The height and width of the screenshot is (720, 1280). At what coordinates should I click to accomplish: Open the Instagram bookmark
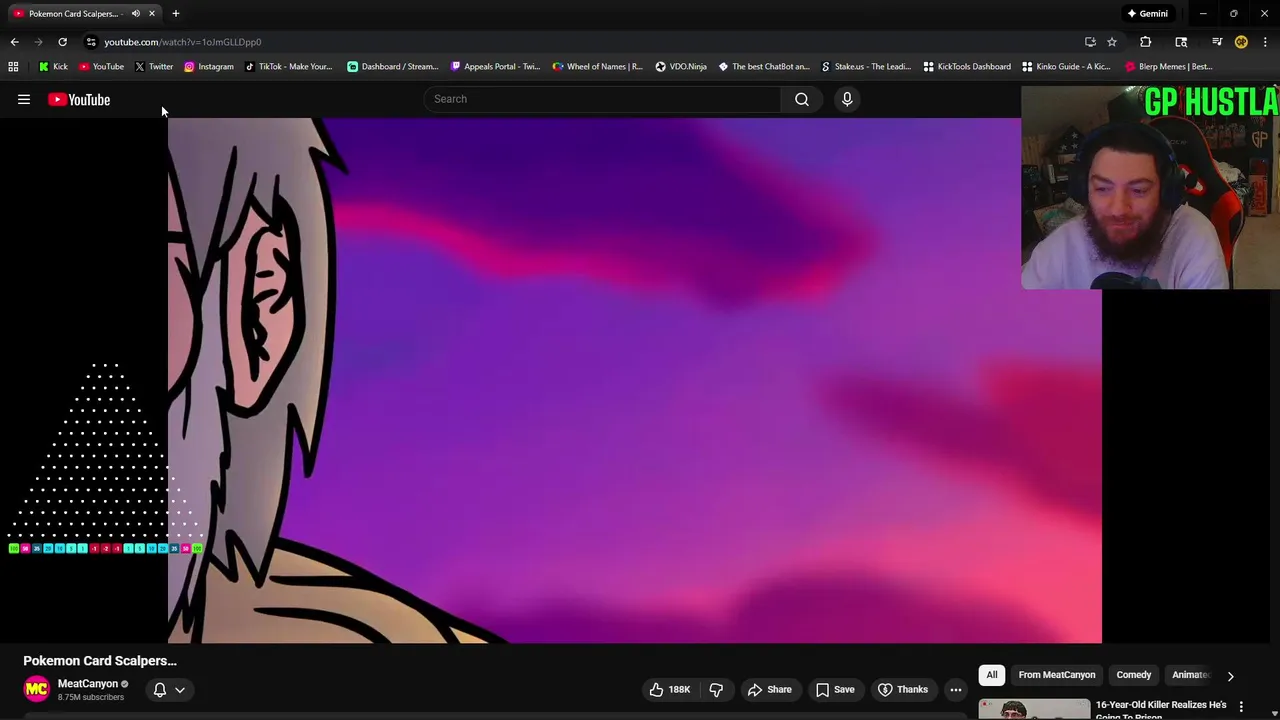(208, 67)
